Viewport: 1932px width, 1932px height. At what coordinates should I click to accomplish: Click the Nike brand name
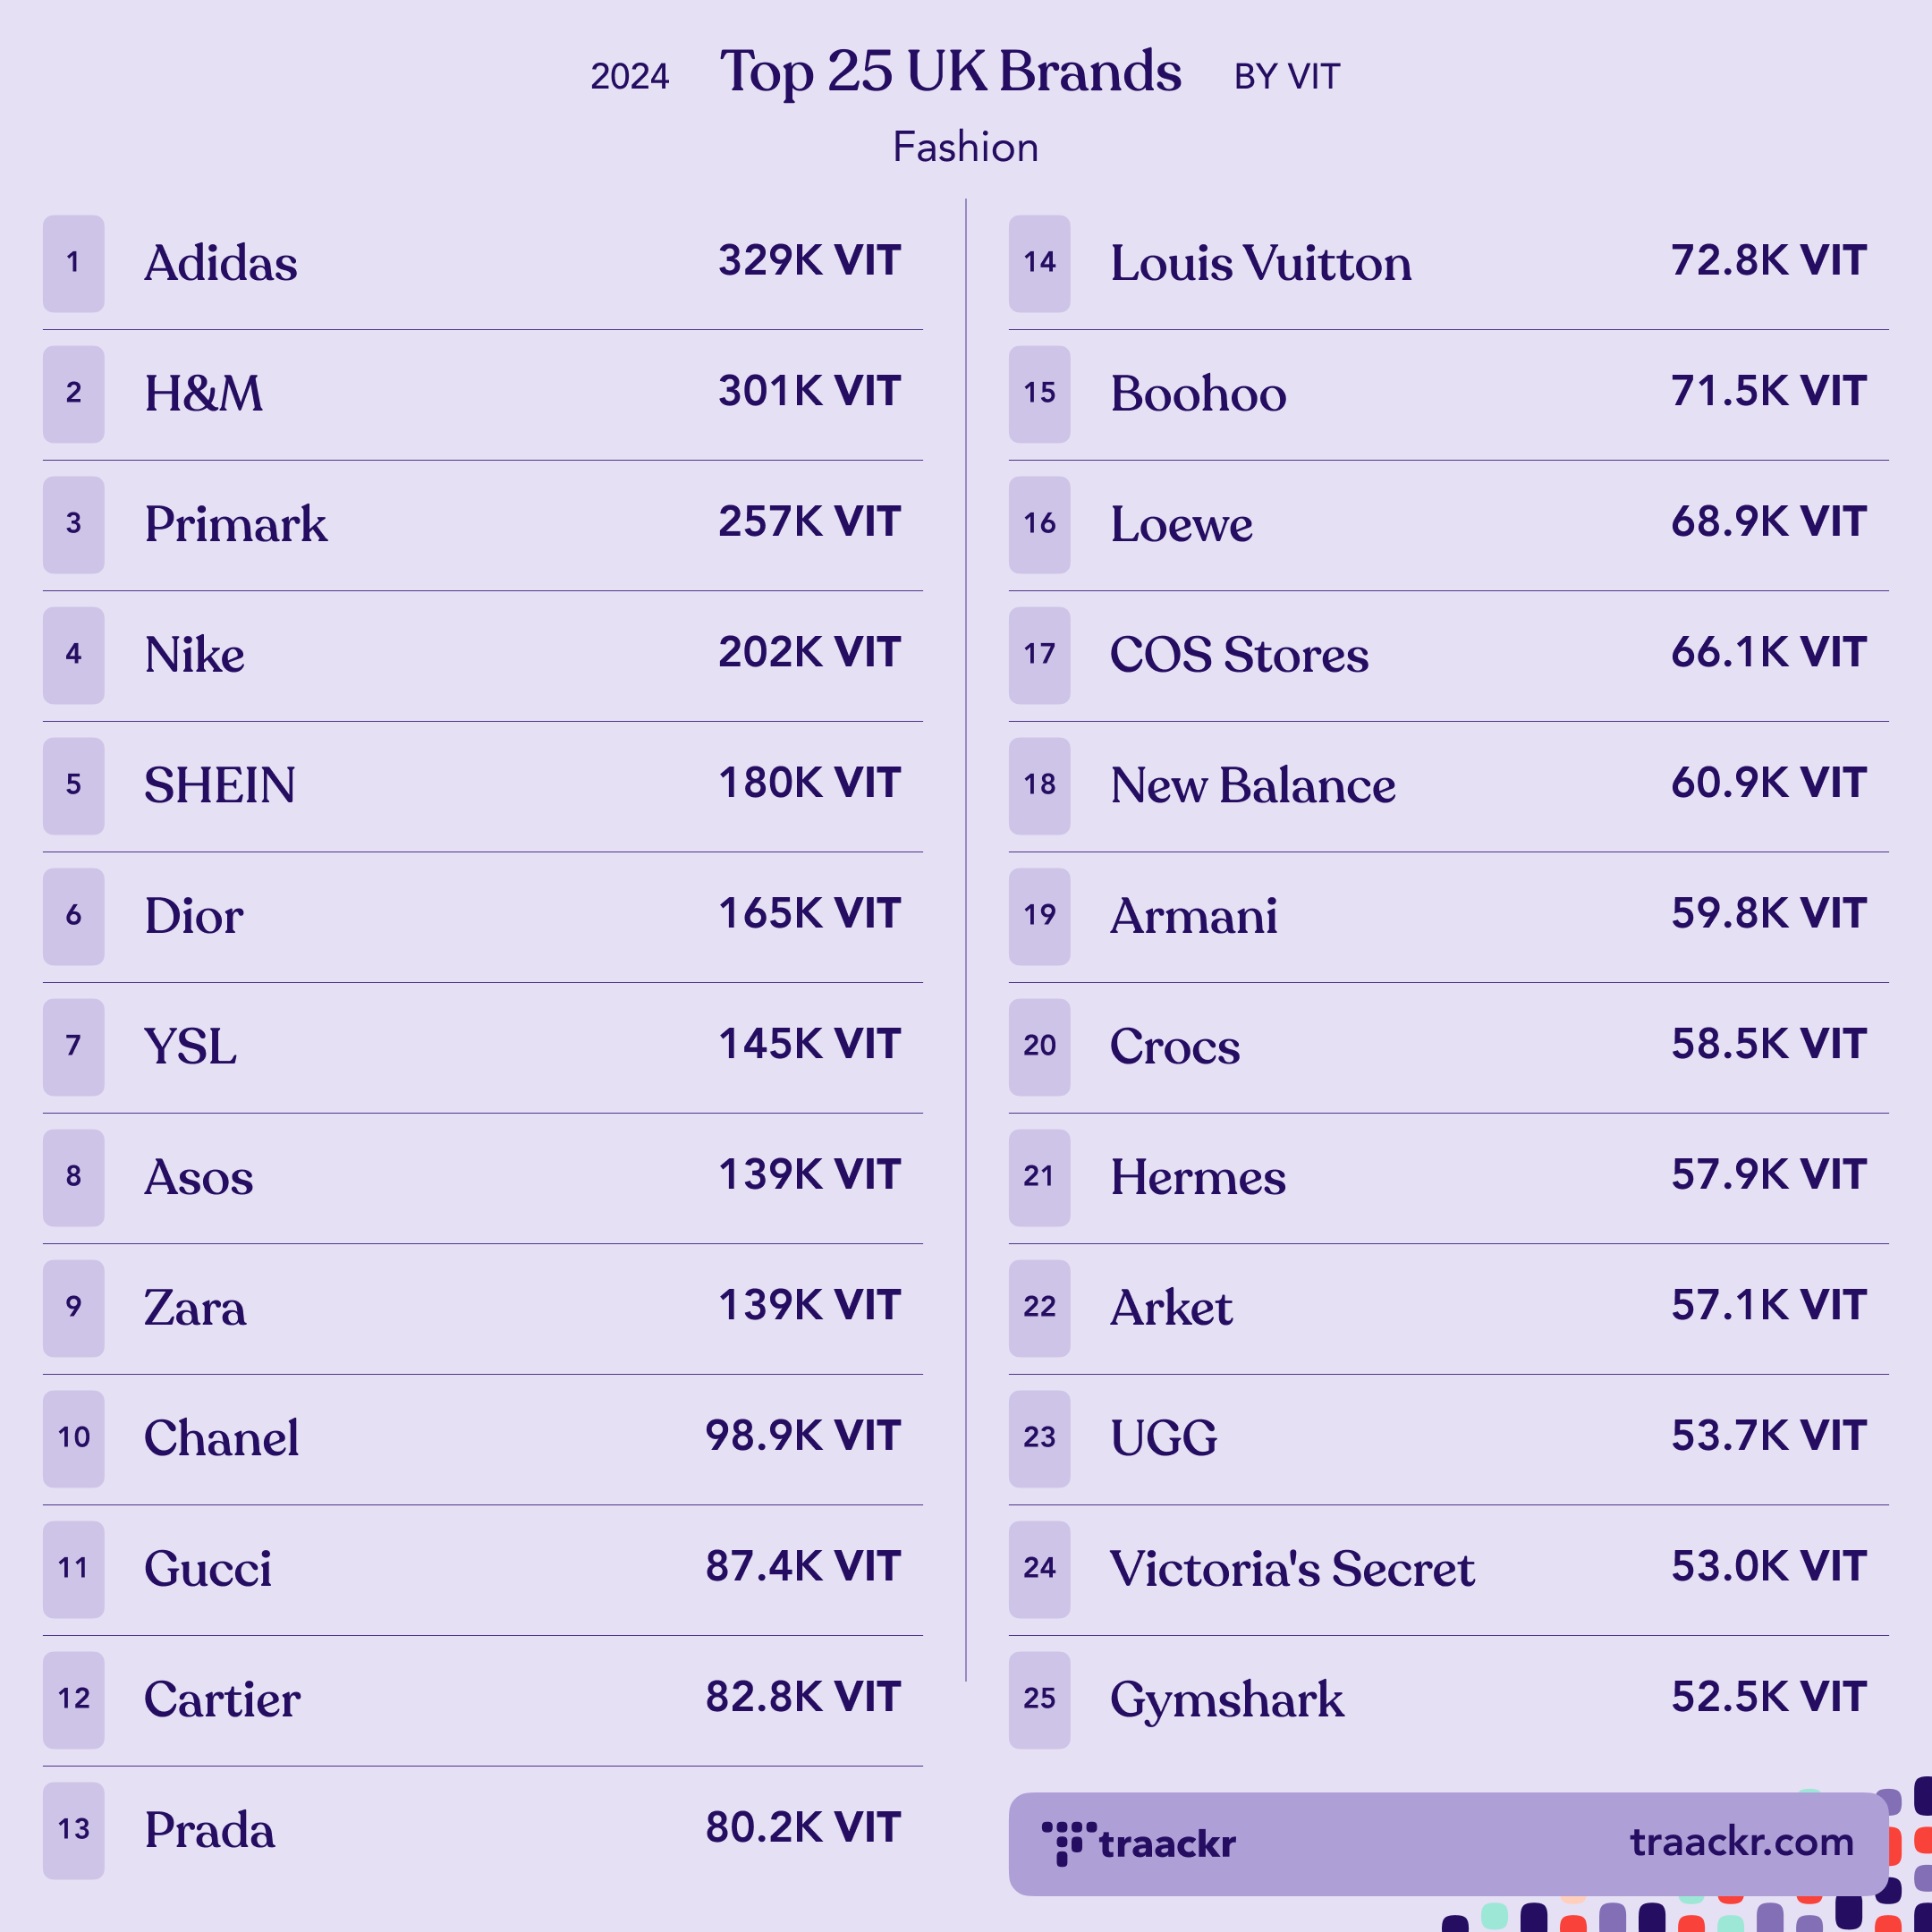194,655
